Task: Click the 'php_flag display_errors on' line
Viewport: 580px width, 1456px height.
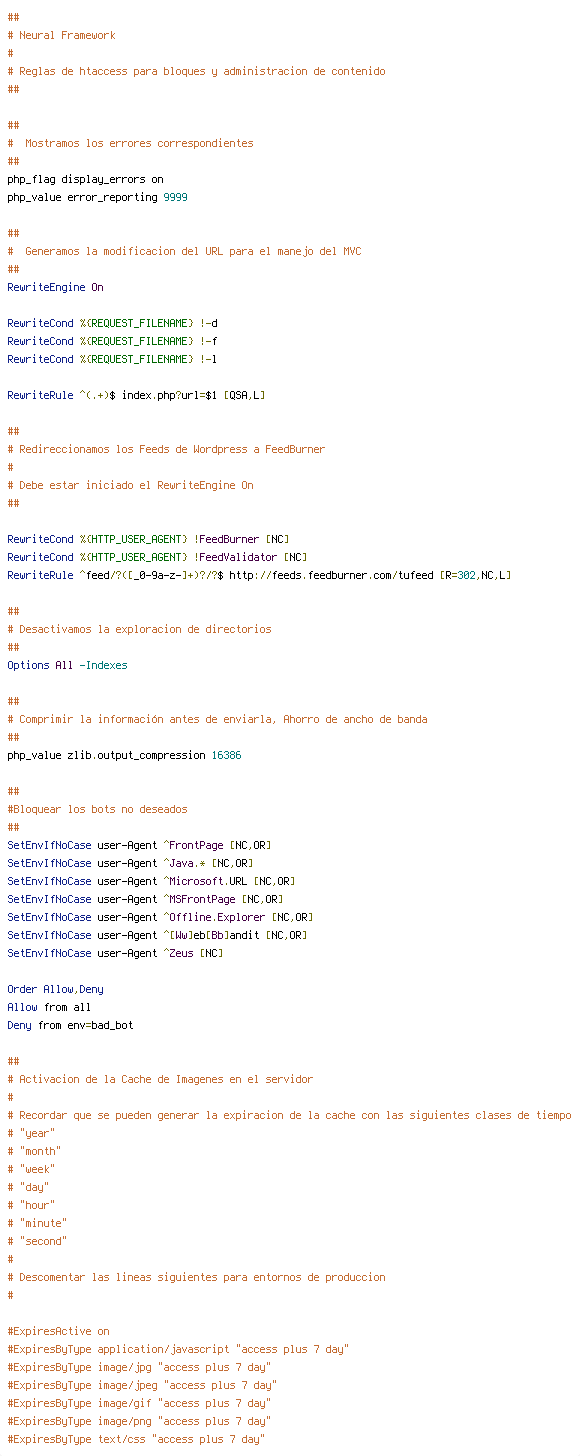Action: (85, 179)
